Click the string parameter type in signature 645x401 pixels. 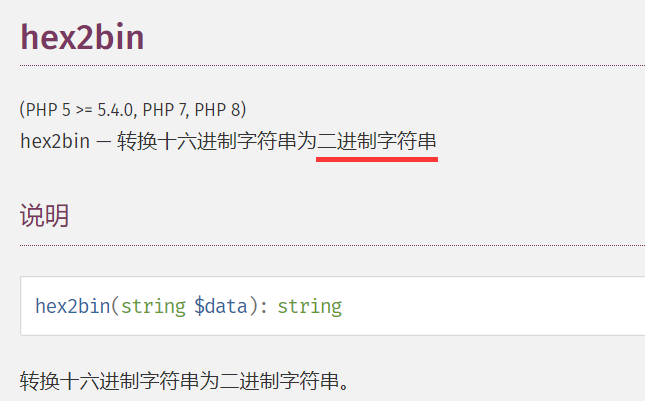point(153,306)
